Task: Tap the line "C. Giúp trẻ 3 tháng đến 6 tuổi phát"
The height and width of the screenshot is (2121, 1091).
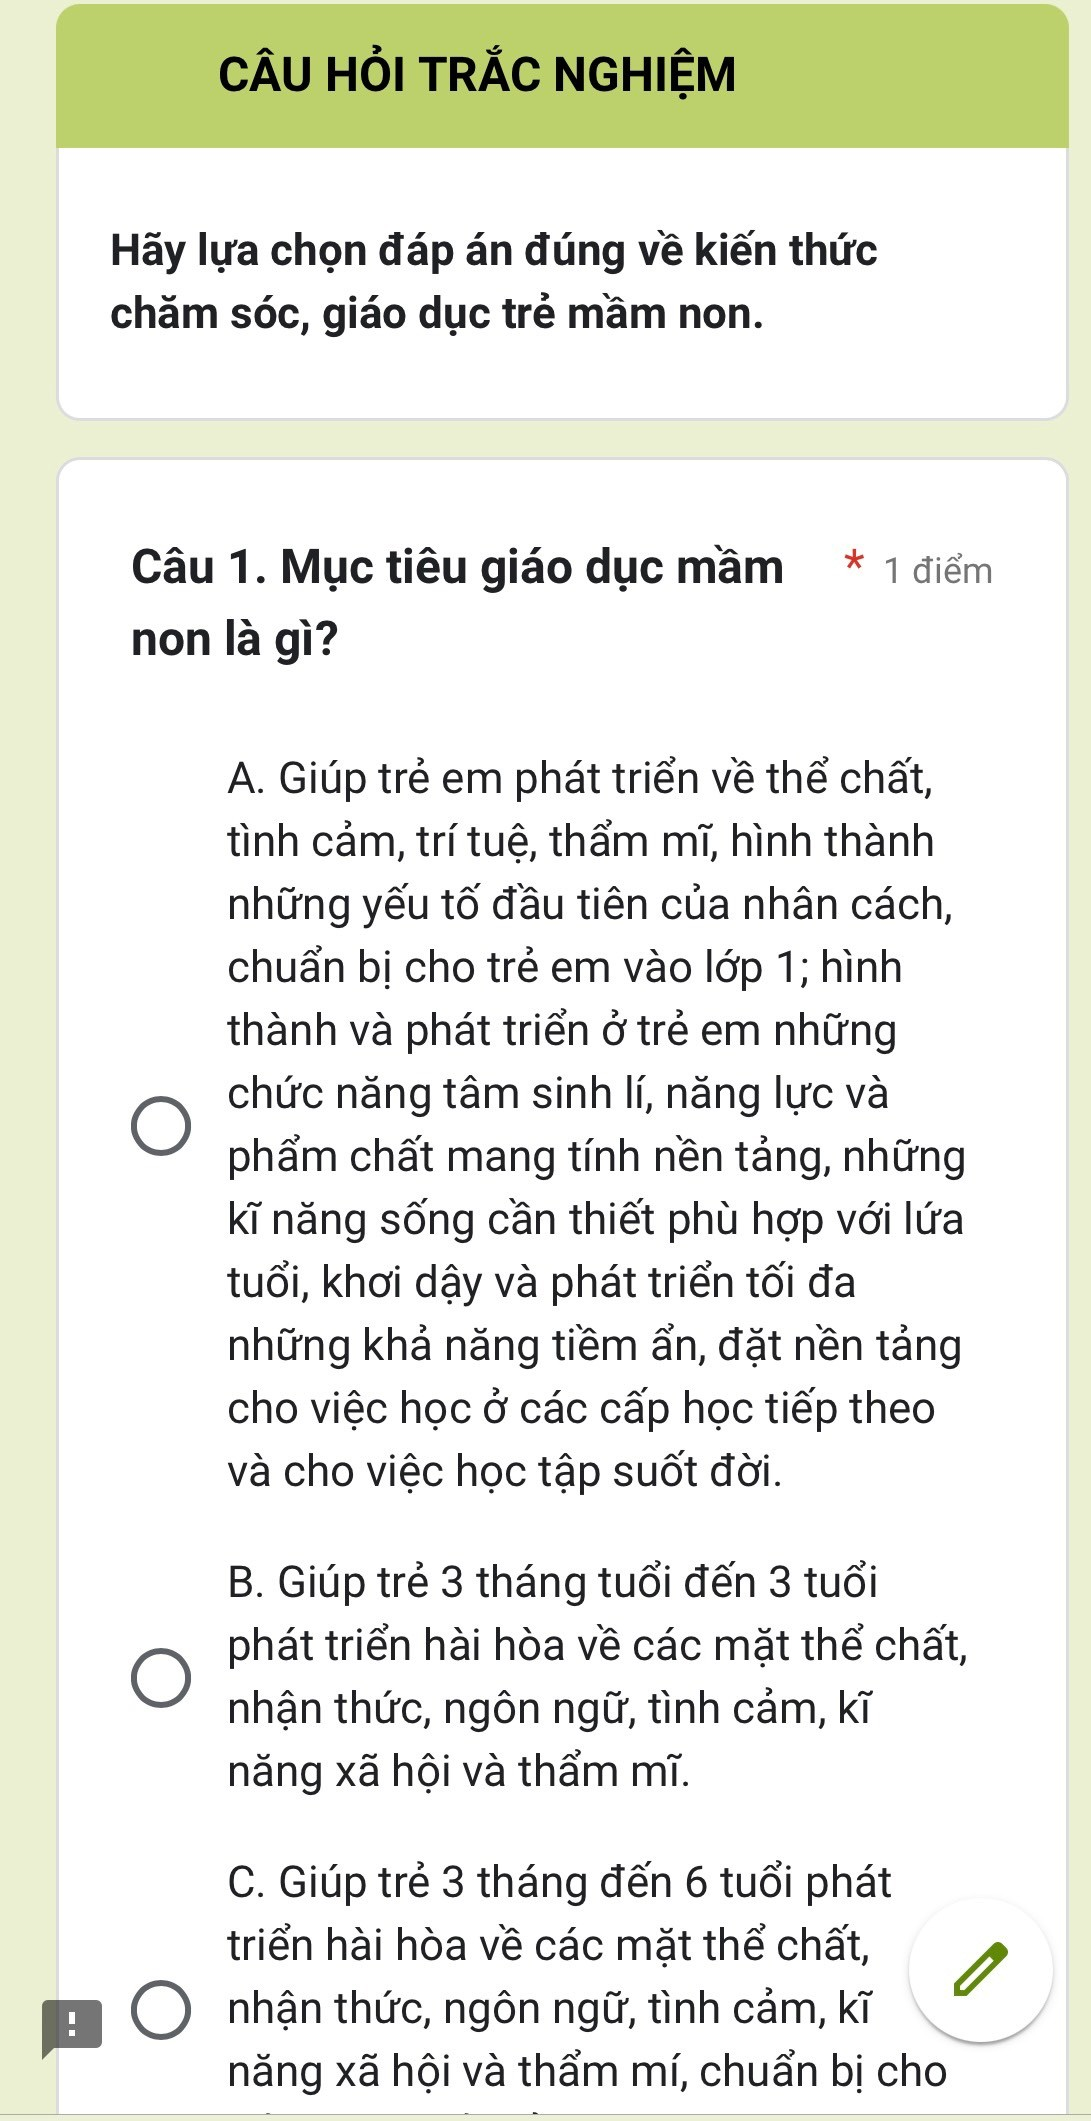Action: coord(559,1882)
